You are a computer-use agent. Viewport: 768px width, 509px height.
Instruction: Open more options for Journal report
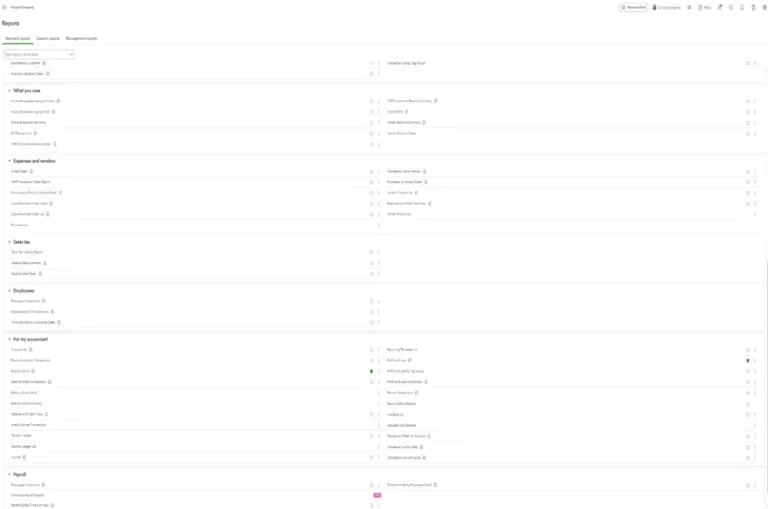tap(379, 458)
